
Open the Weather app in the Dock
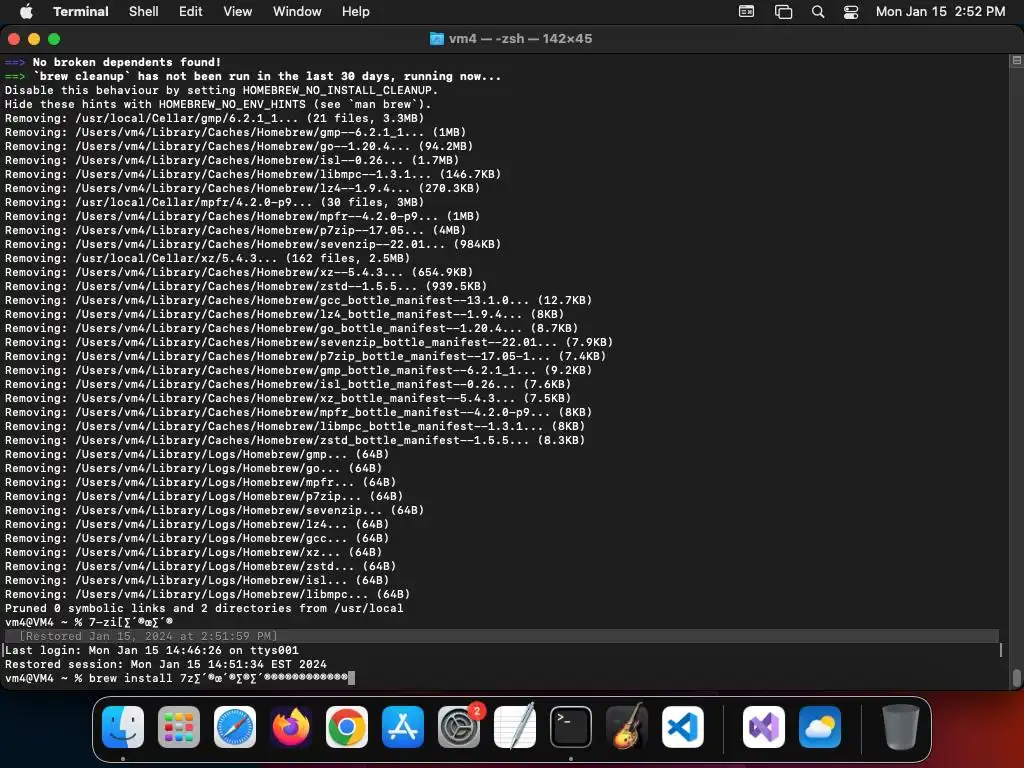coord(820,727)
